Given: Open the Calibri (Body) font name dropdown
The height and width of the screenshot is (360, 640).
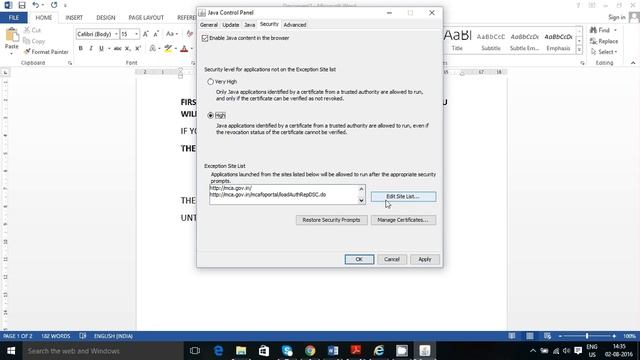Looking at the screenshot, I should point(116,34).
